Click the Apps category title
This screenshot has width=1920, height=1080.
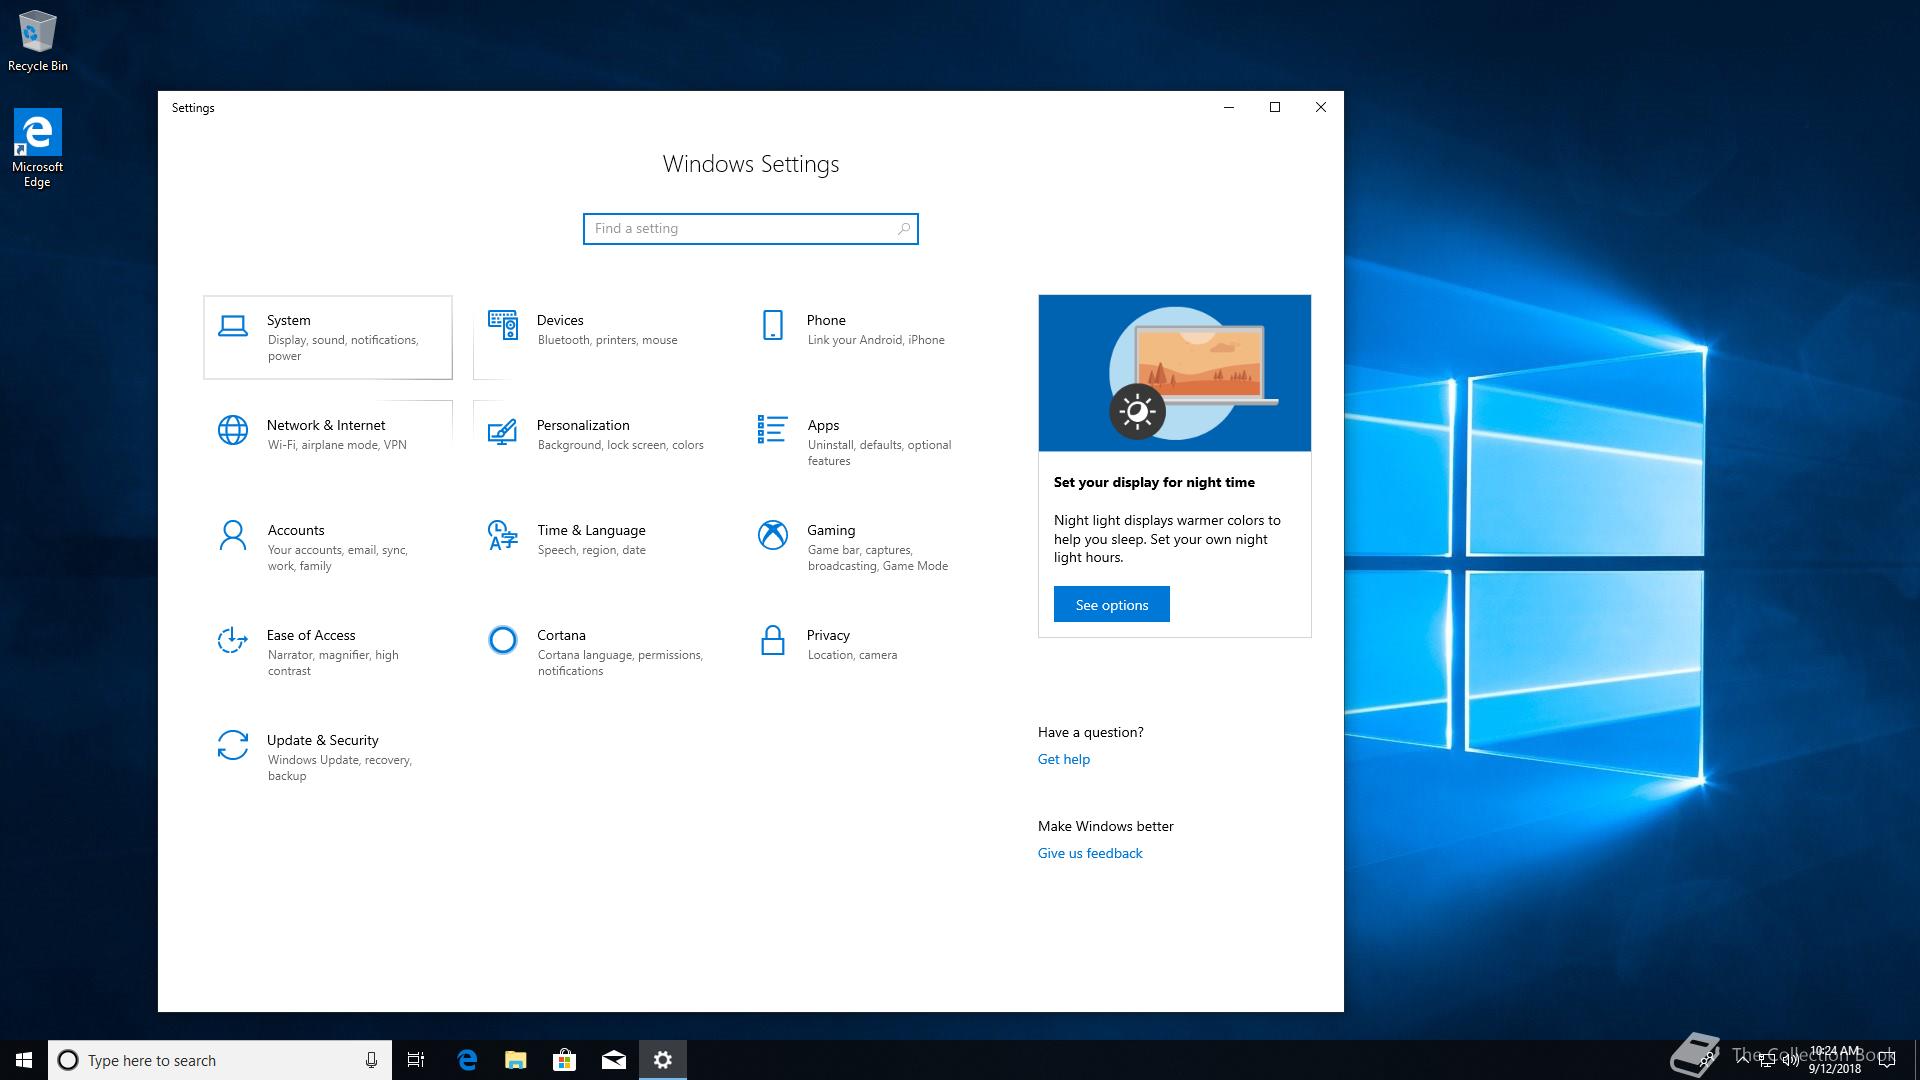pos(823,425)
